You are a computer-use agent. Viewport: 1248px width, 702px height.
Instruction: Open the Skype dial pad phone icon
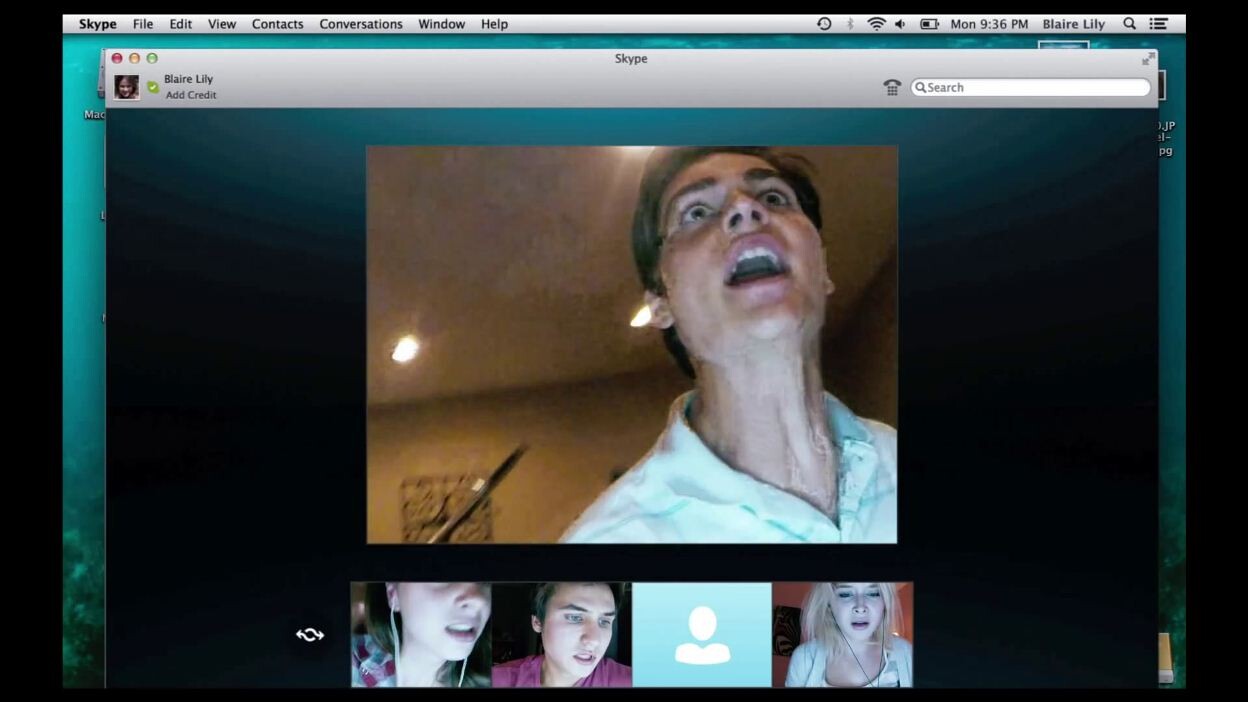tap(892, 88)
